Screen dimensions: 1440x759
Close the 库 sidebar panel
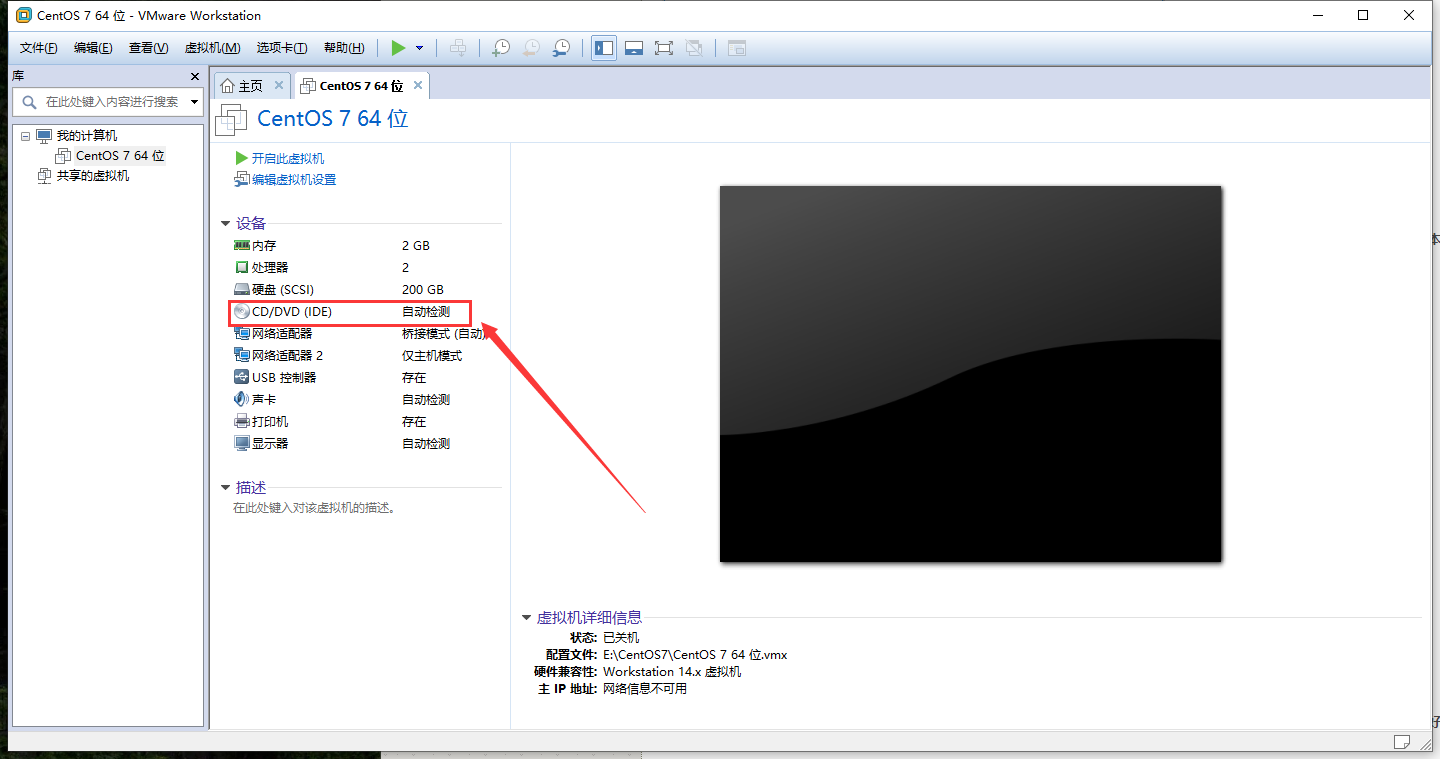(193, 76)
